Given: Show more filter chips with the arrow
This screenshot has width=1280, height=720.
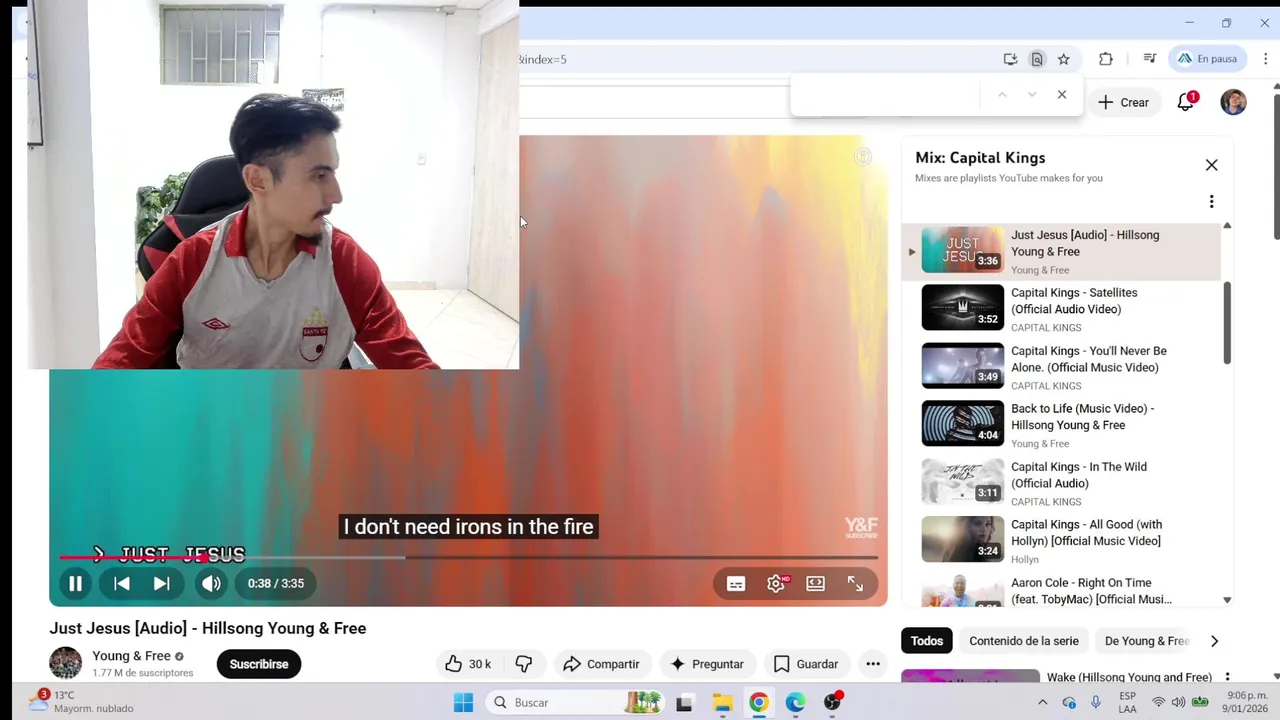Looking at the screenshot, I should [x=1214, y=641].
